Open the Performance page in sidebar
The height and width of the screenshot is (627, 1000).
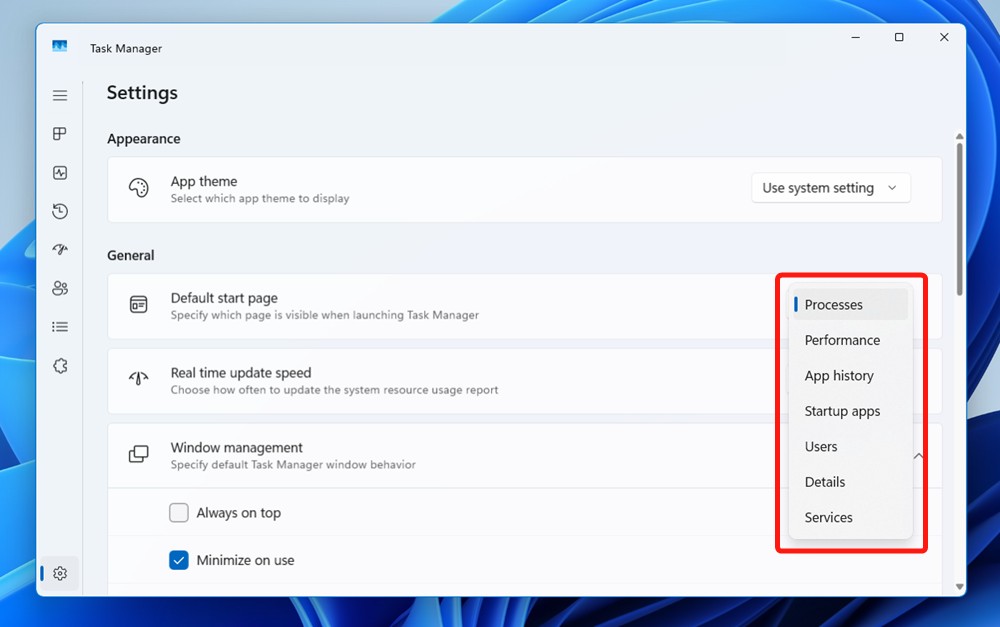[60, 173]
